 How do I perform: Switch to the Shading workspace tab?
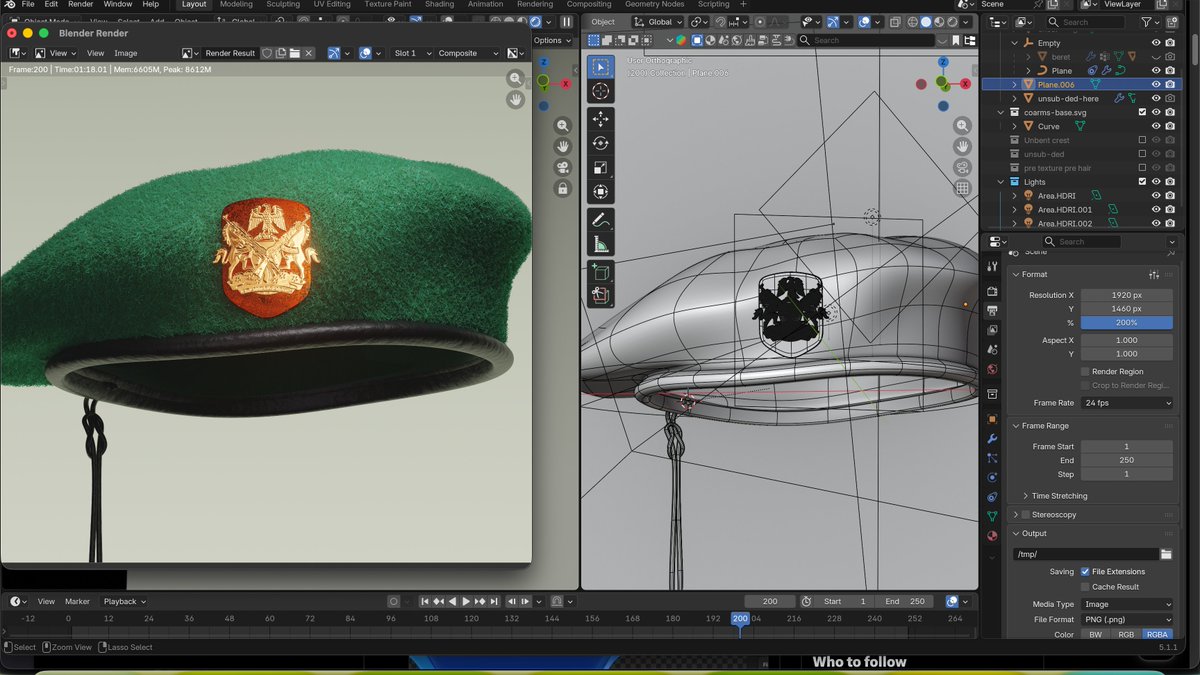(439, 4)
